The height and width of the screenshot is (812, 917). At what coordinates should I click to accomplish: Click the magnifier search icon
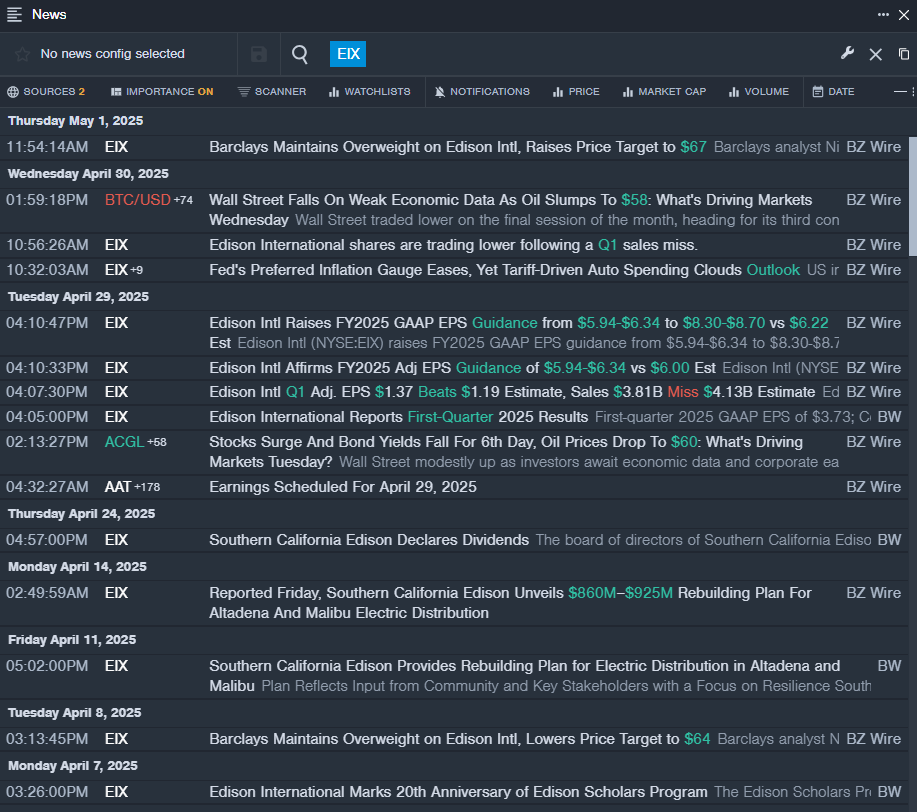click(x=300, y=54)
